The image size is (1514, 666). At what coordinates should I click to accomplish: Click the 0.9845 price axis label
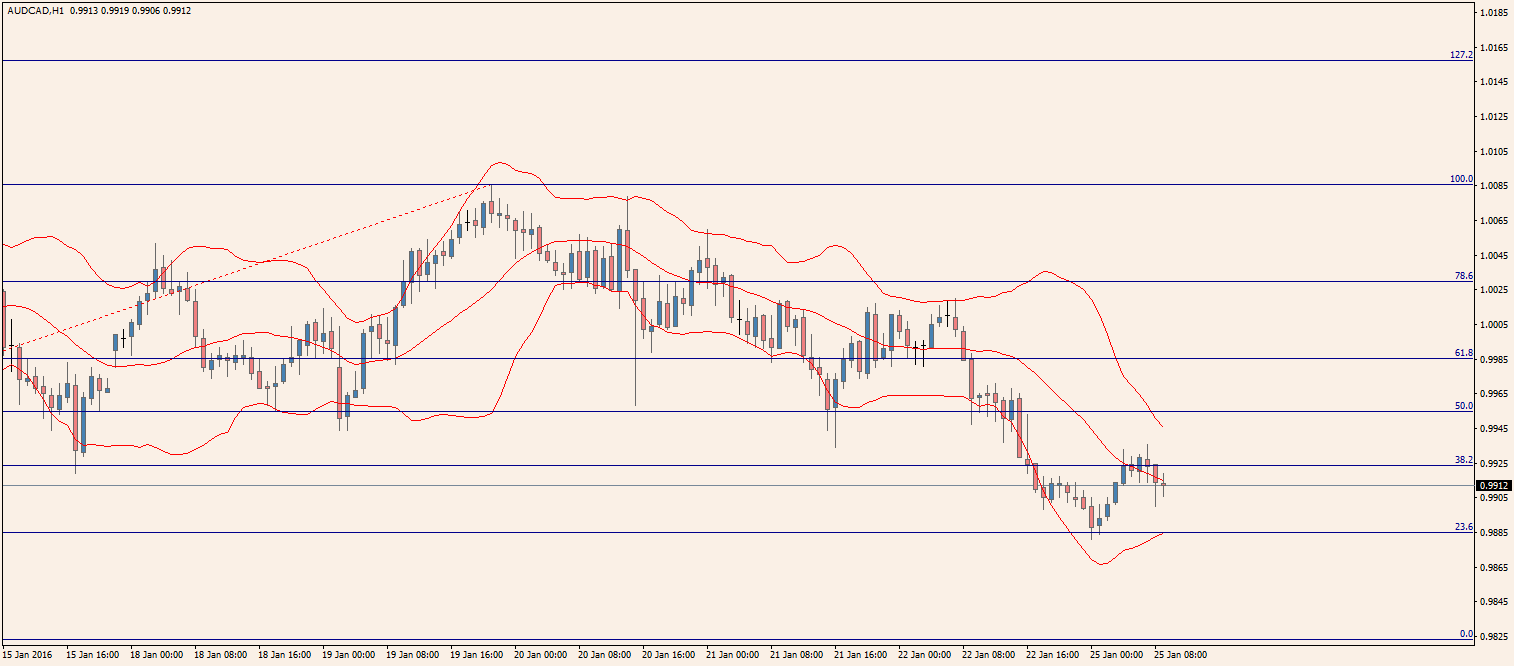(x=1494, y=602)
